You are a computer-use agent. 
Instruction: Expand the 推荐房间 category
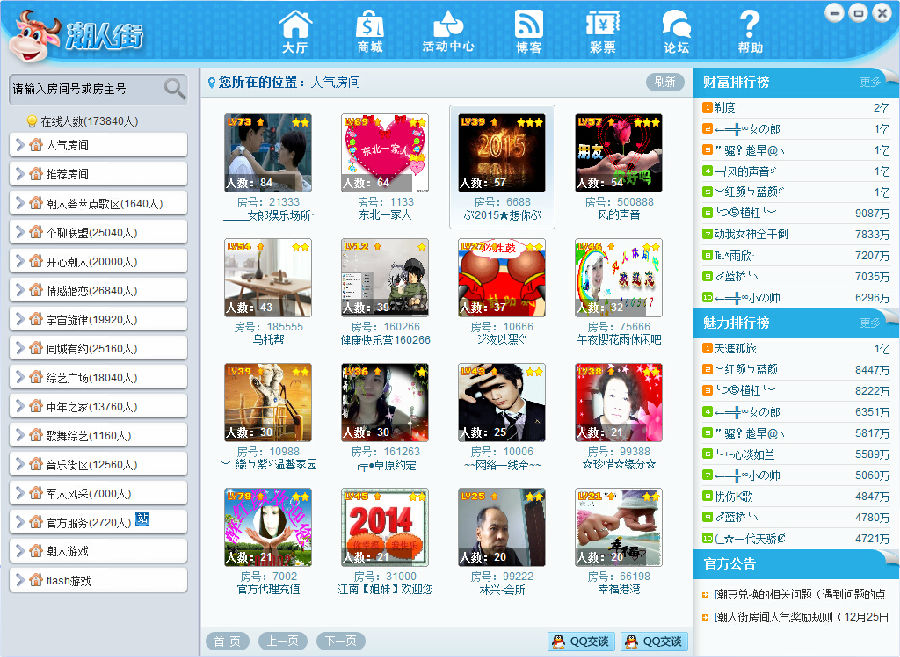20,174
